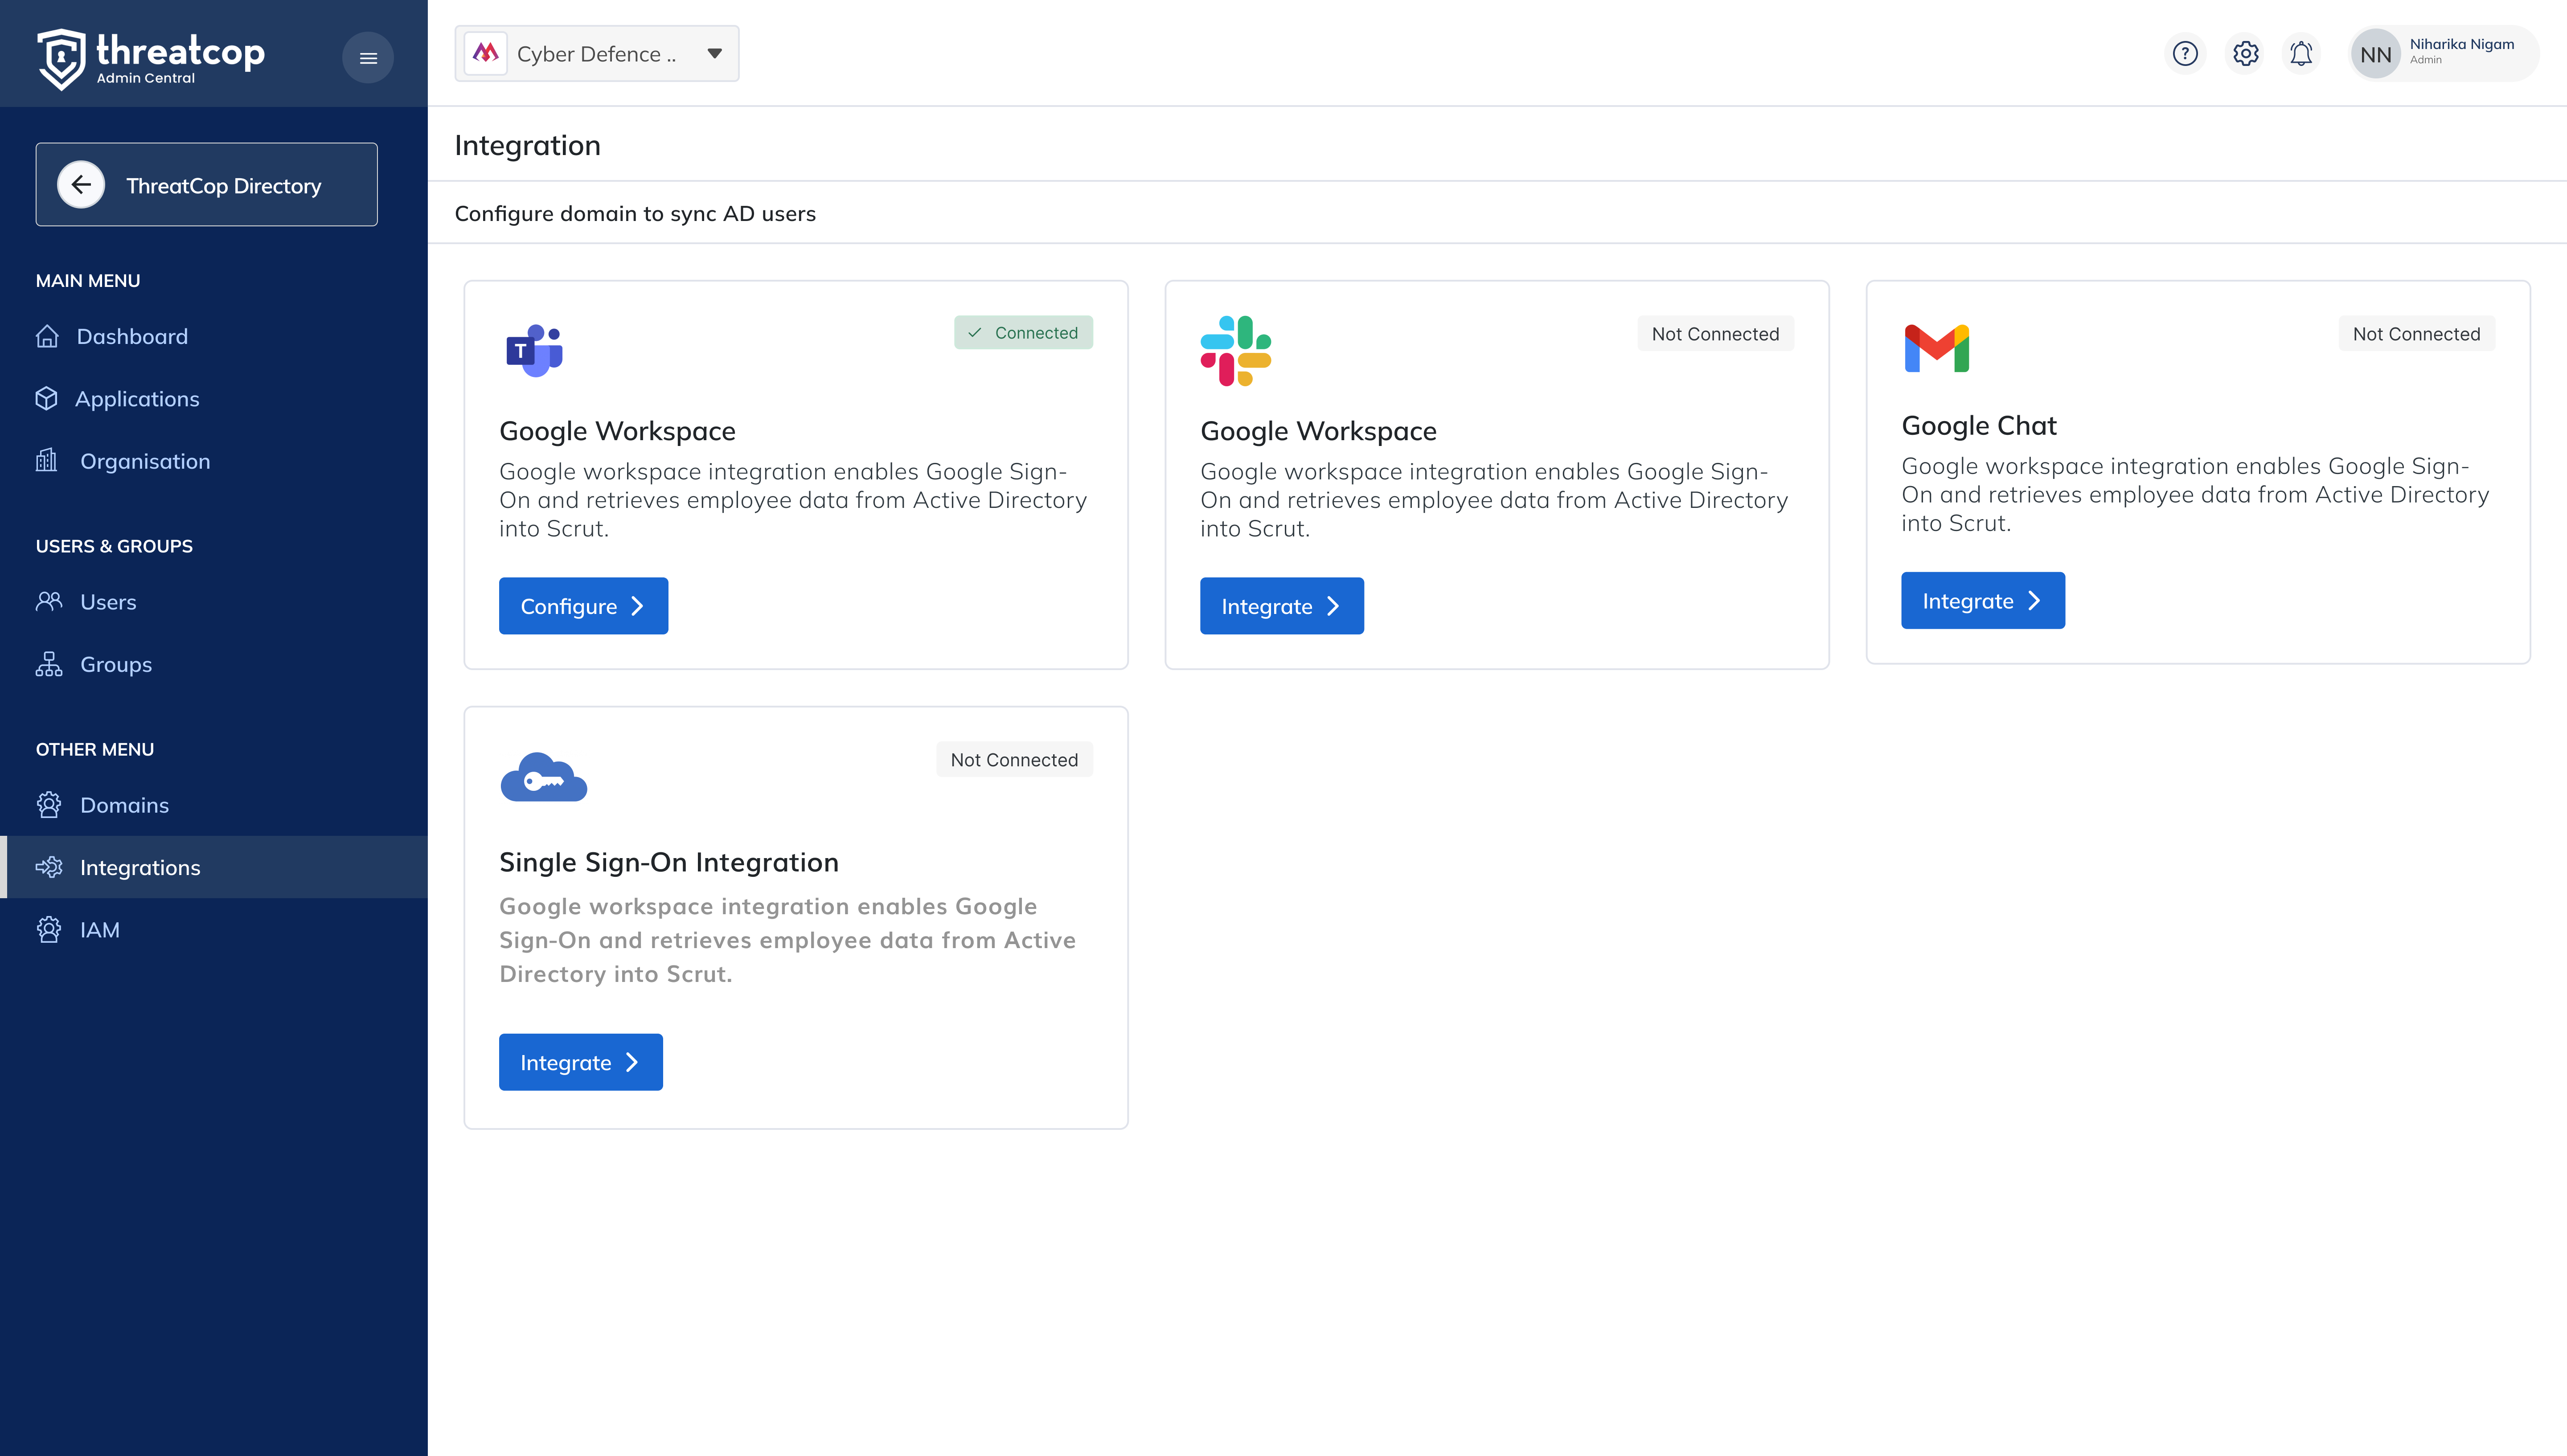Click the Microsoft Teams logo icon
This screenshot has height=1456, width=2567.
click(x=535, y=350)
